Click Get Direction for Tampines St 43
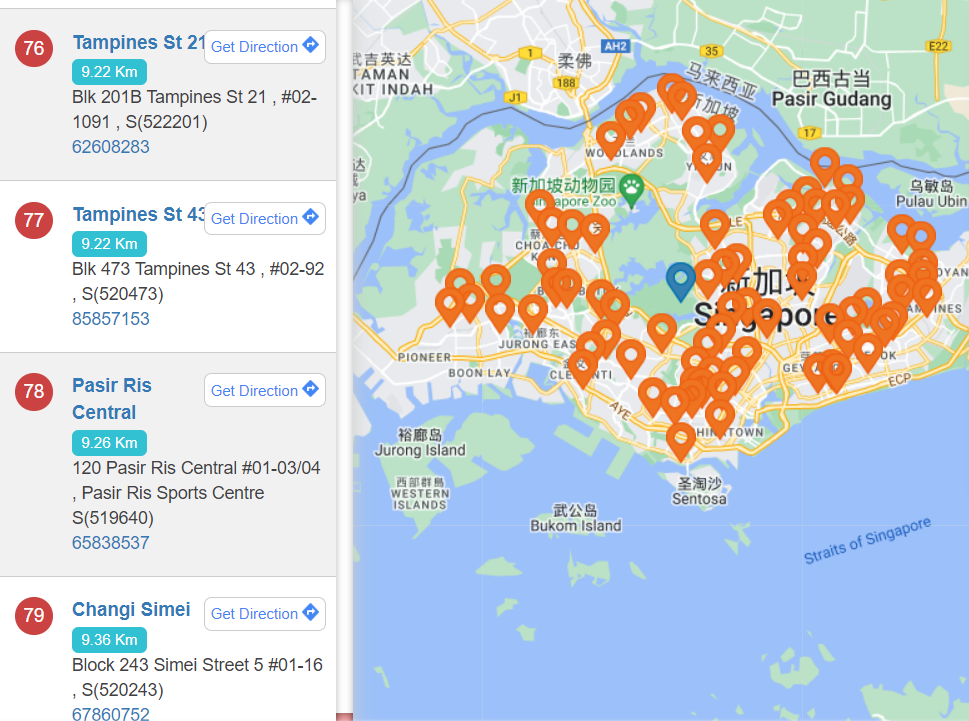 pyautogui.click(x=264, y=218)
